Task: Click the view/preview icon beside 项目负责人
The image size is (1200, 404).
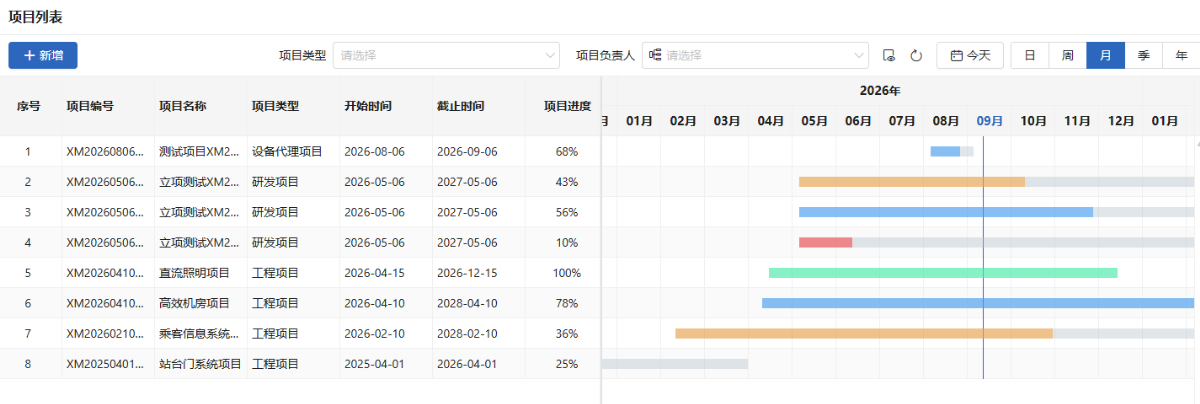Action: pyautogui.click(x=889, y=56)
